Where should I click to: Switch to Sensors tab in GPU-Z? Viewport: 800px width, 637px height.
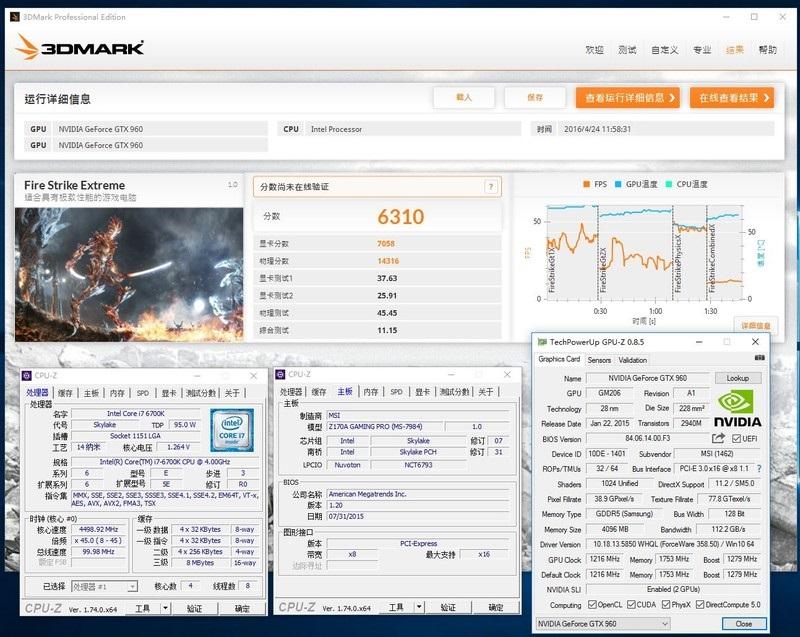point(599,360)
